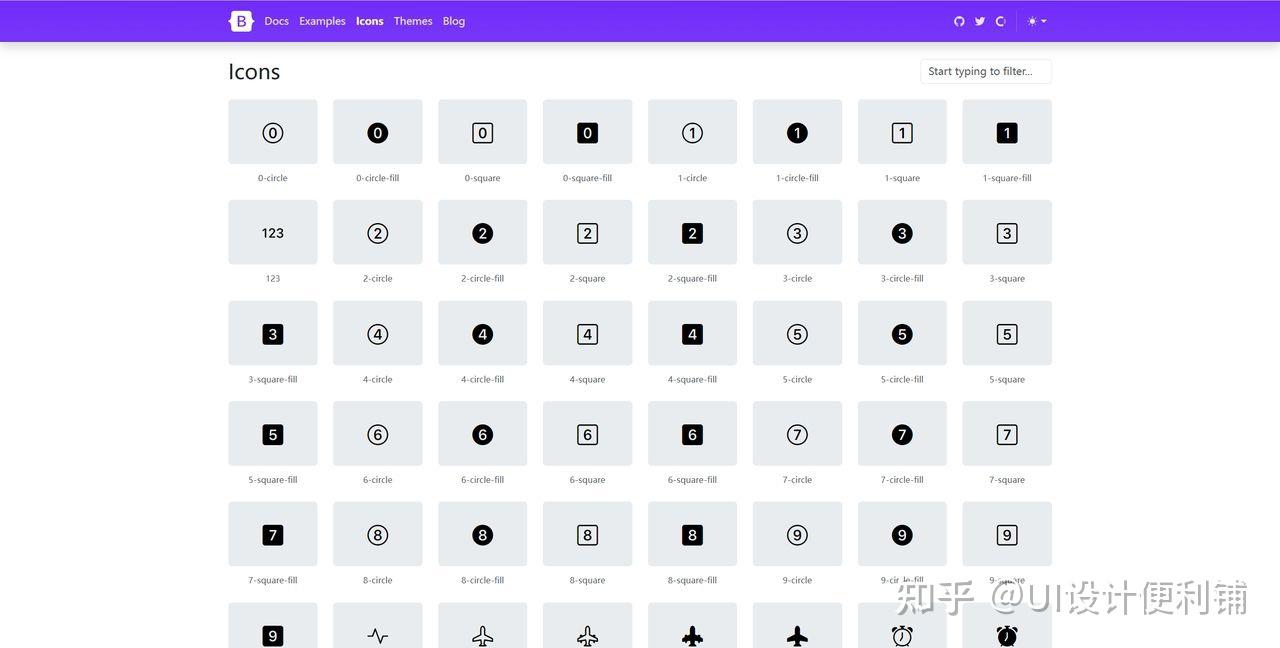Open the 0-square-fill icon
The height and width of the screenshot is (648, 1280).
click(588, 131)
